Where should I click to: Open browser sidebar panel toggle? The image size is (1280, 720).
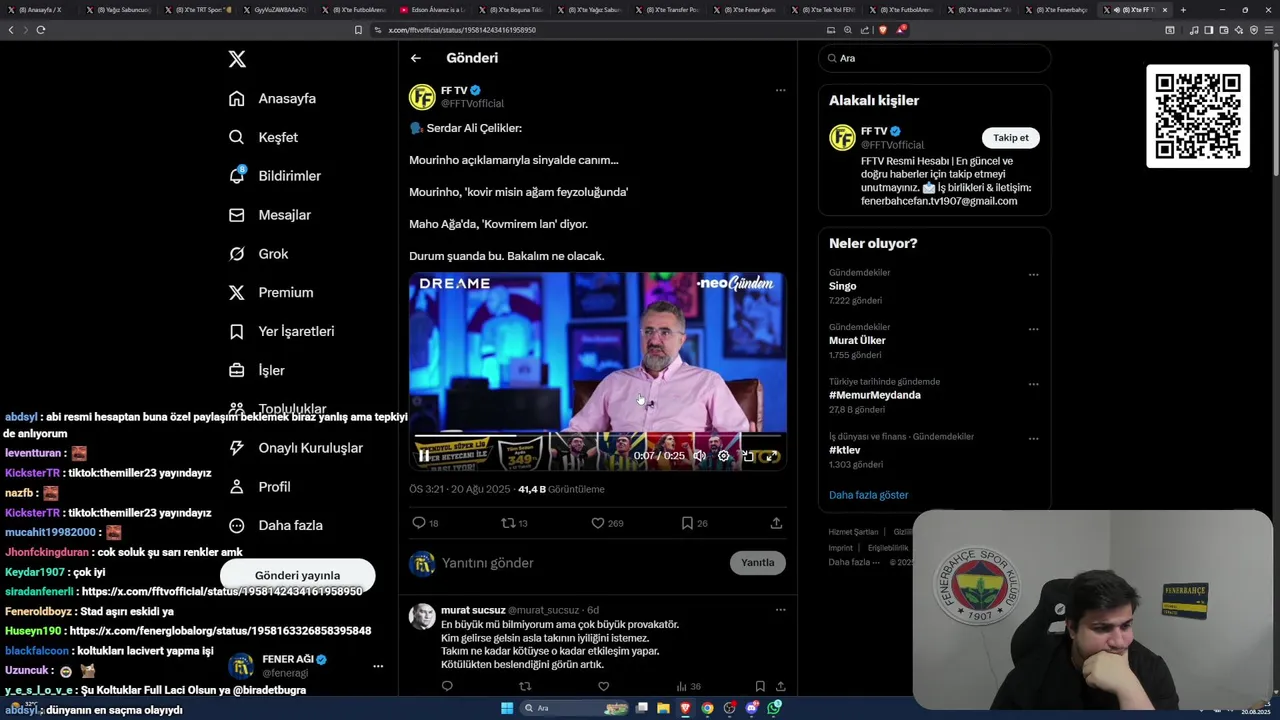coord(1209,30)
